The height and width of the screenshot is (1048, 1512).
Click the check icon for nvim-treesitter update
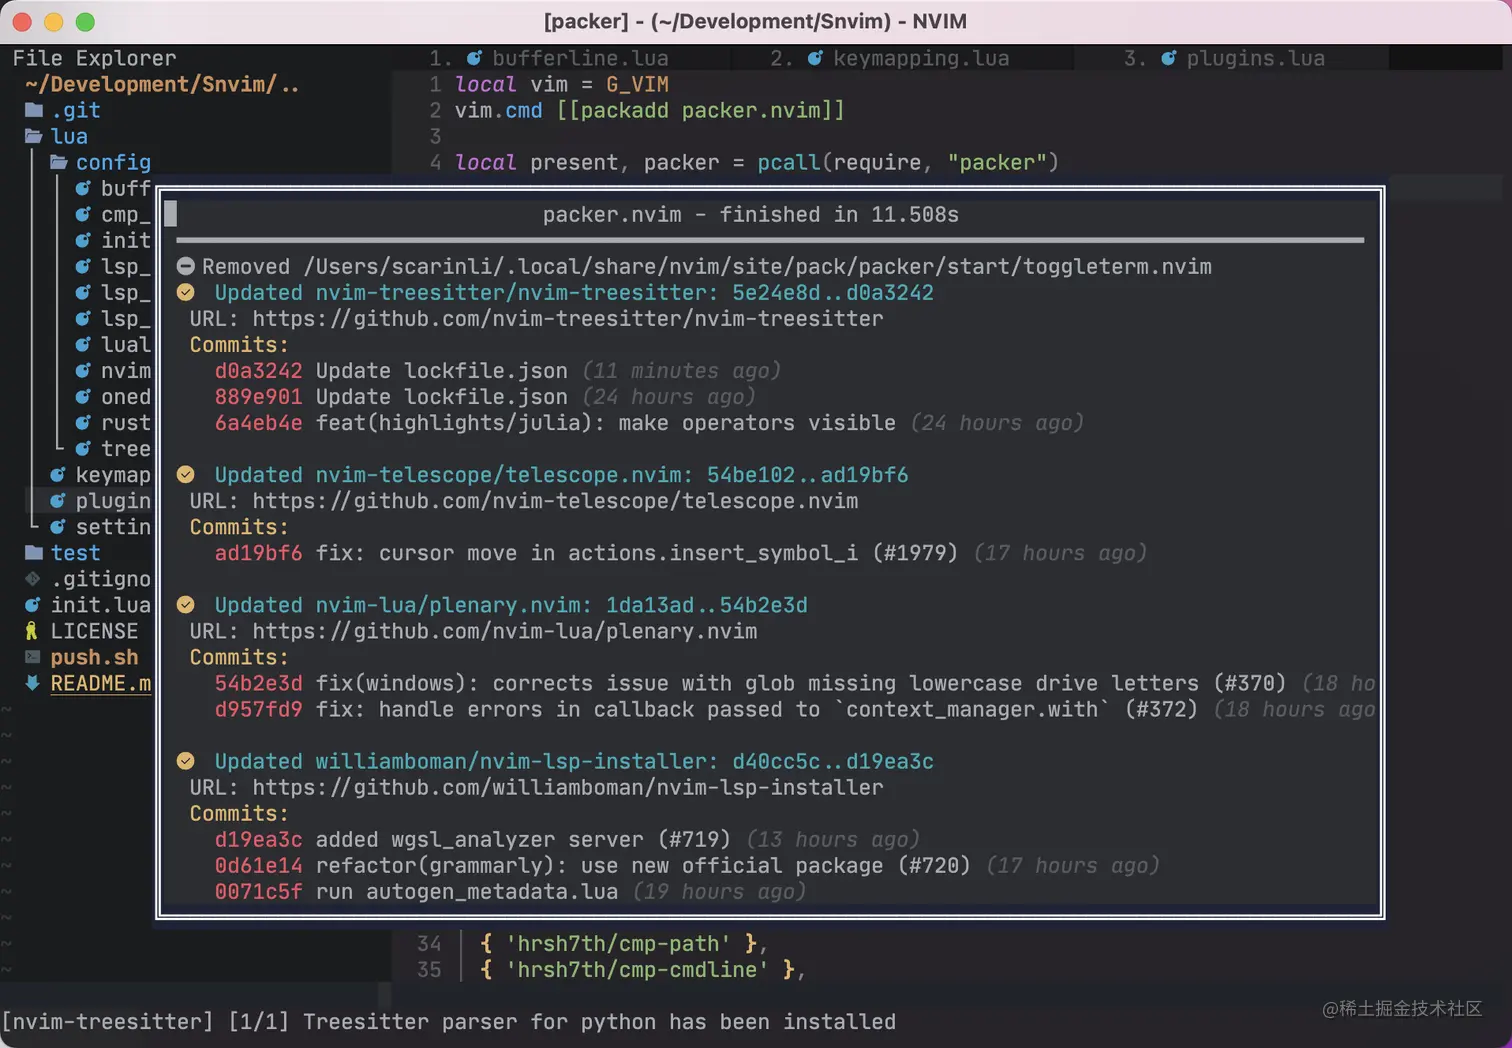[186, 292]
